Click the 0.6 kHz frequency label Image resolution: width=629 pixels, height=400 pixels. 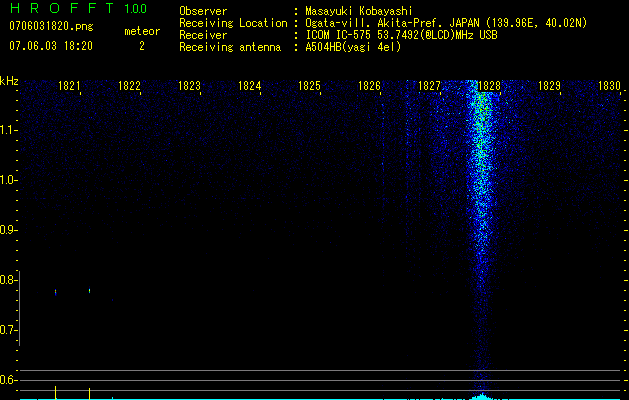(x=8, y=380)
